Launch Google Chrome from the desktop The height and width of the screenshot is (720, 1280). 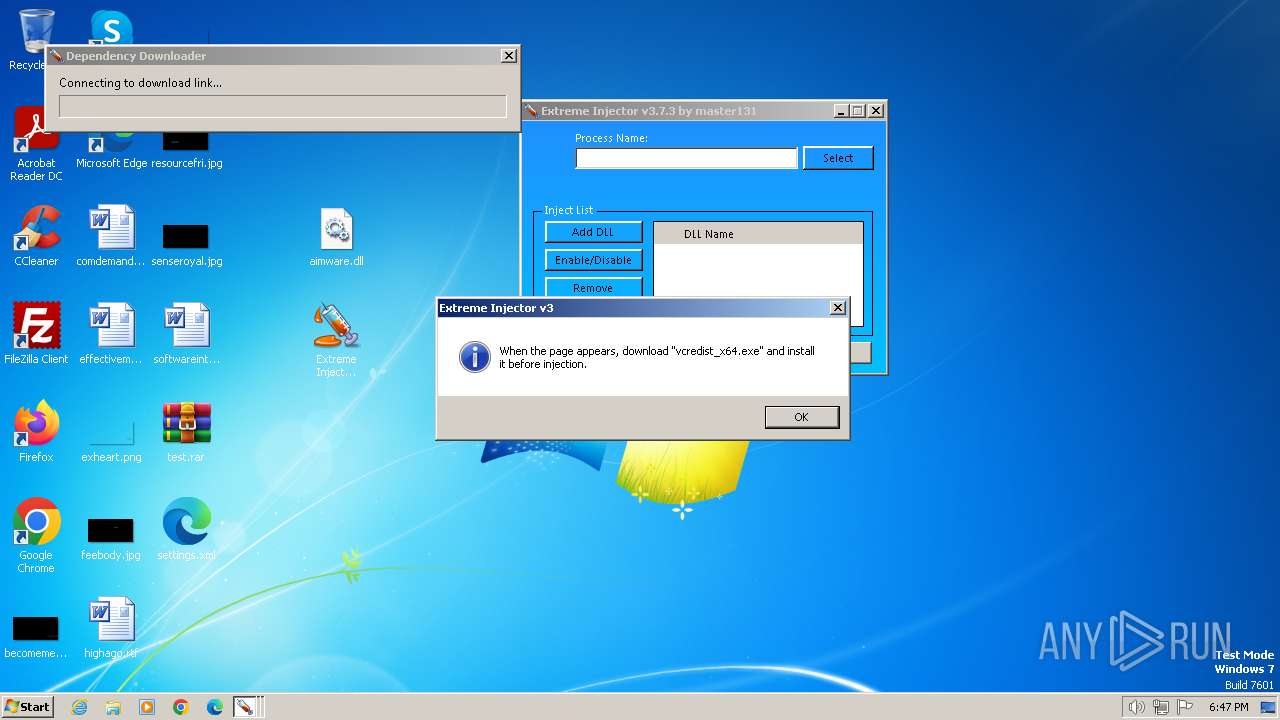pos(36,536)
